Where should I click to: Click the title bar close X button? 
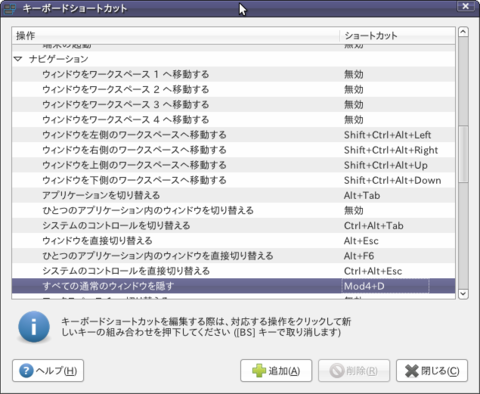466,6
